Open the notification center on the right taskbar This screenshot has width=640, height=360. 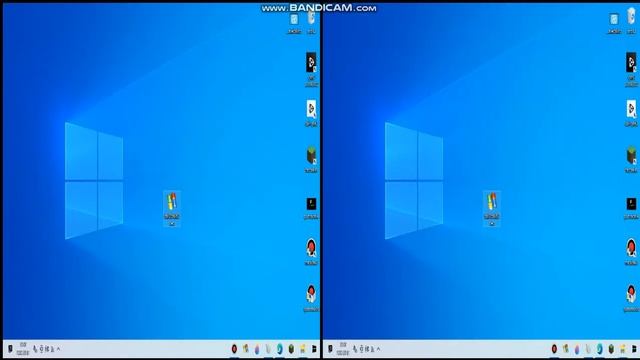click(x=330, y=349)
